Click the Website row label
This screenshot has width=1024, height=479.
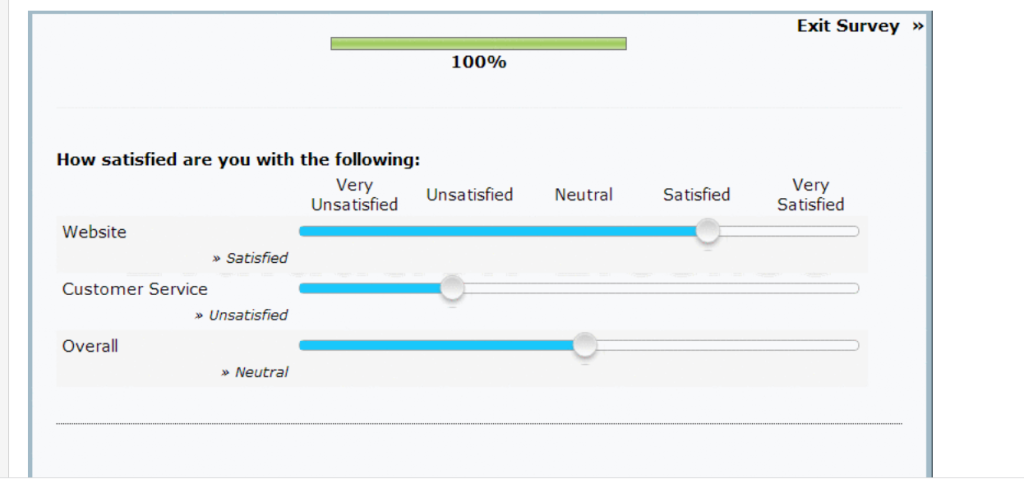(95, 232)
